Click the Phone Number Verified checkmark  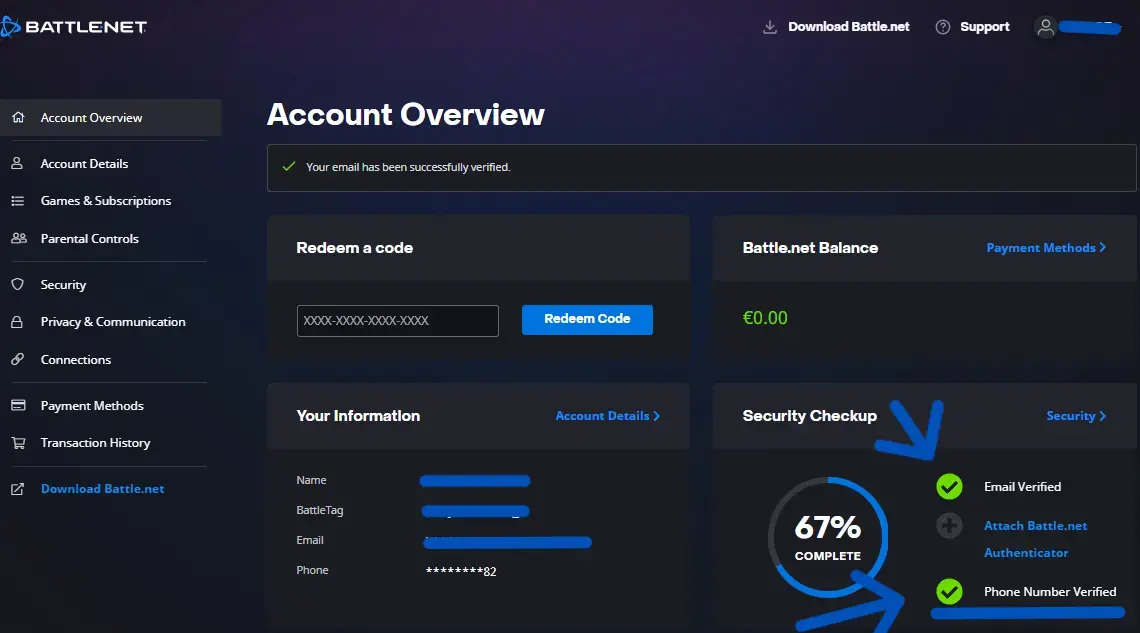(948, 591)
